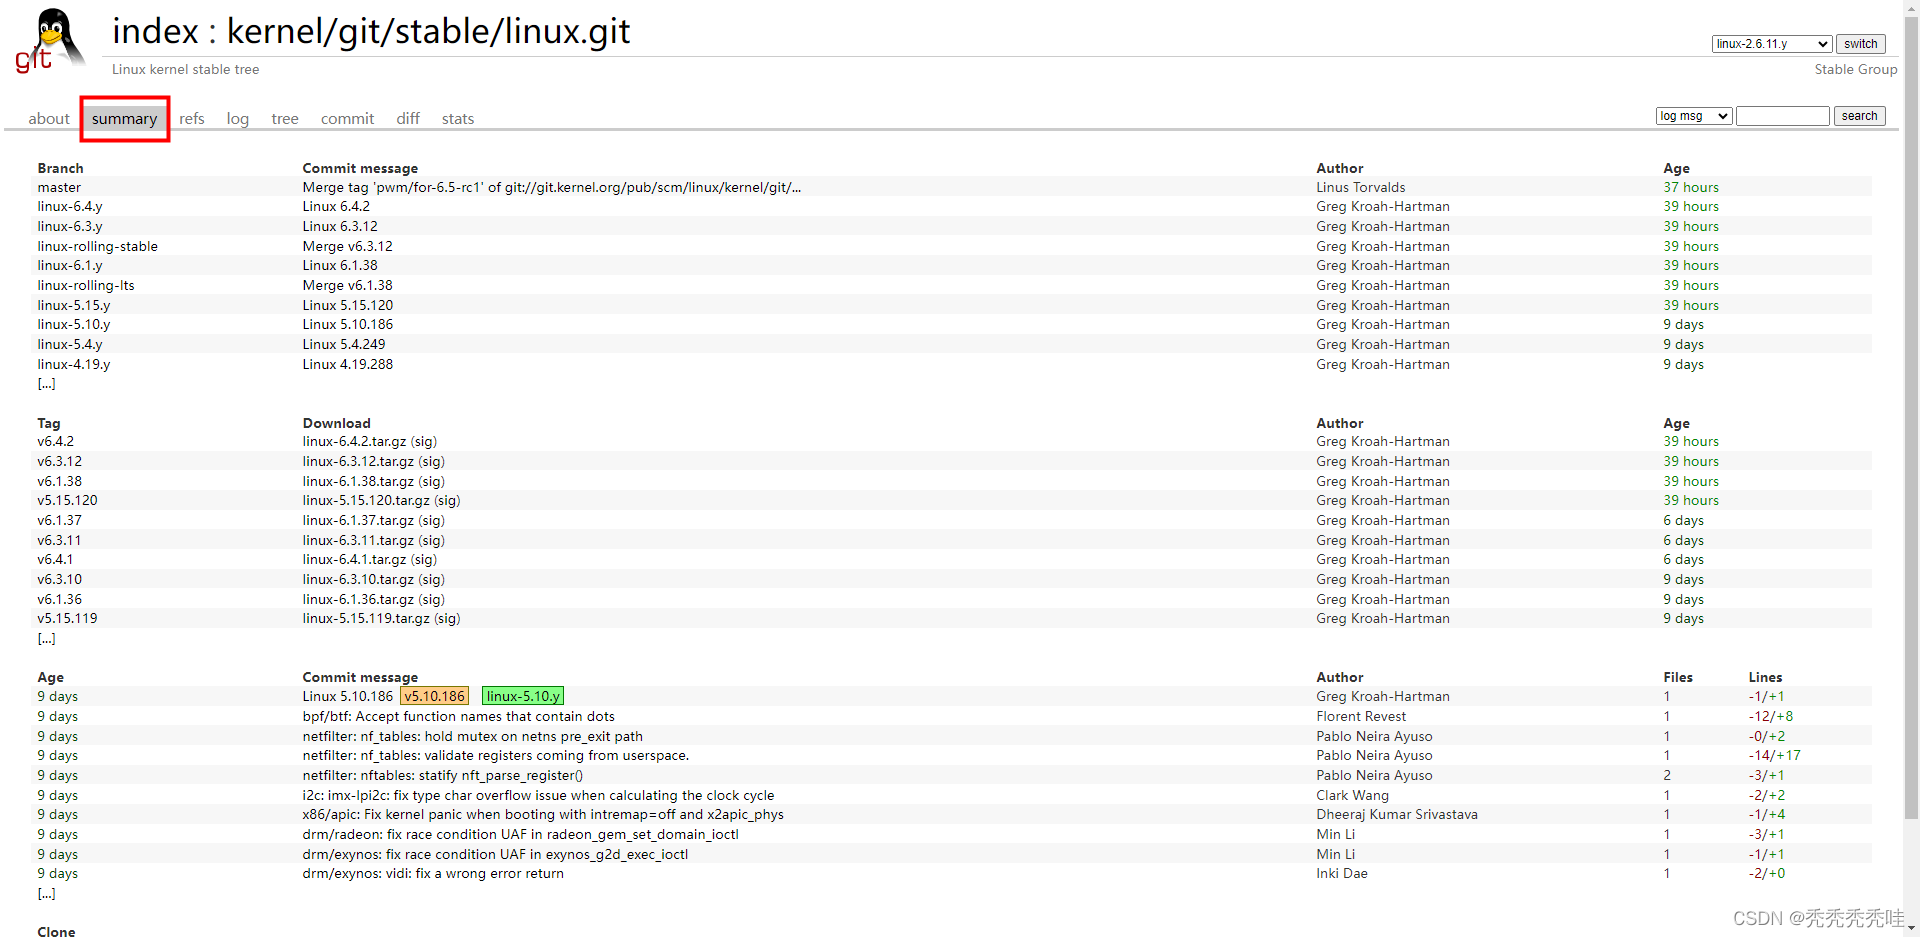This screenshot has height=937, width=1920.
Task: Expand the full commit log with [...]
Action: [x=46, y=894]
